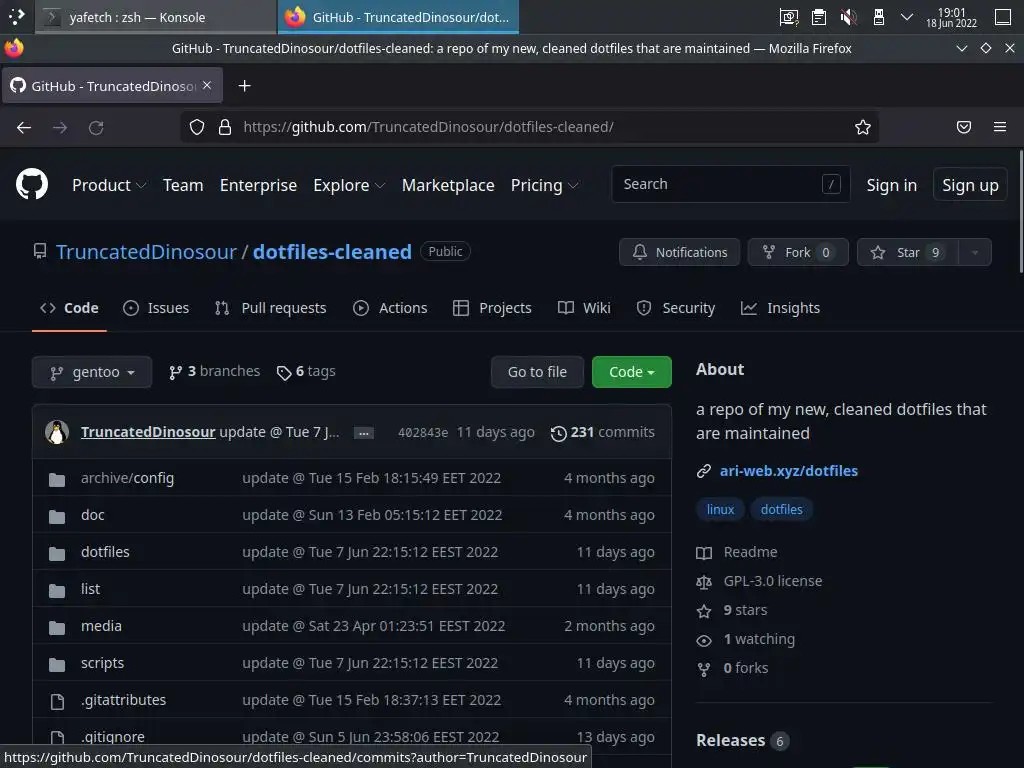Open the 231 commits history link

(602, 432)
